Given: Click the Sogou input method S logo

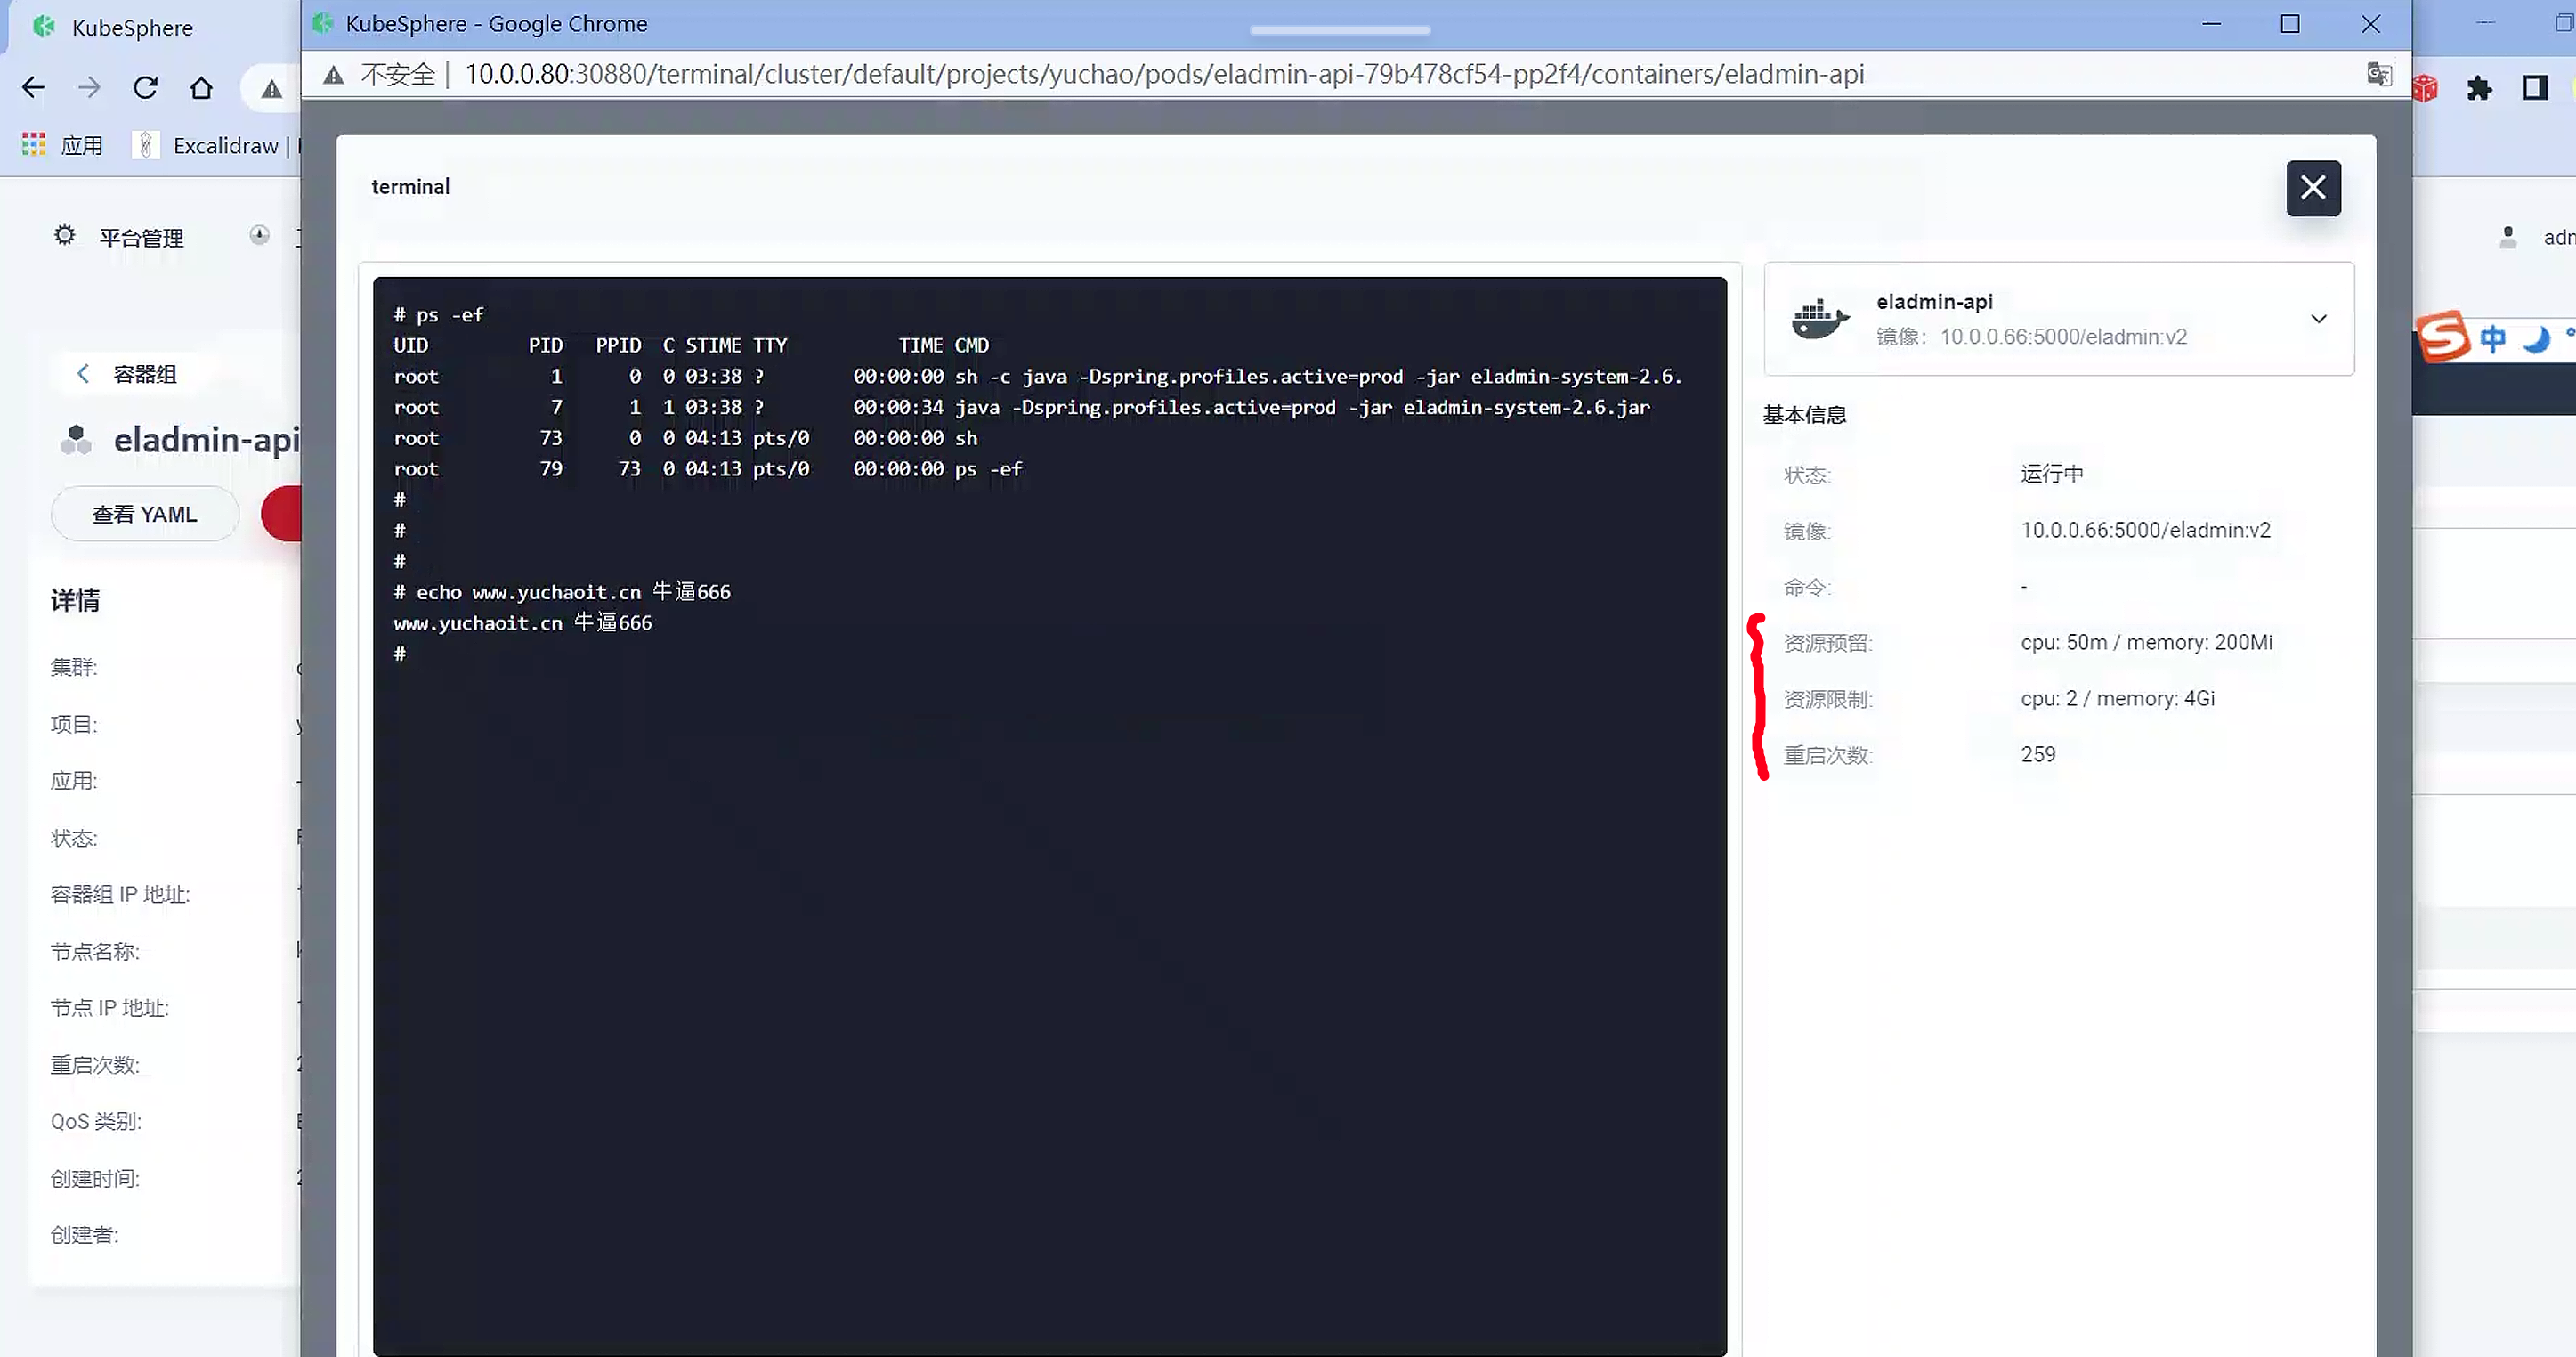Looking at the screenshot, I should point(2443,337).
